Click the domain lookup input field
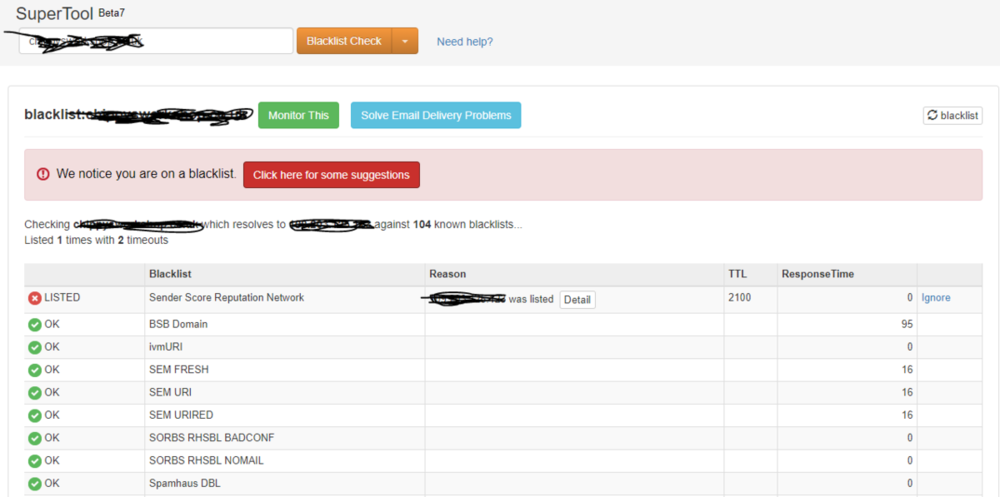The height and width of the screenshot is (497, 1000). coord(155,41)
